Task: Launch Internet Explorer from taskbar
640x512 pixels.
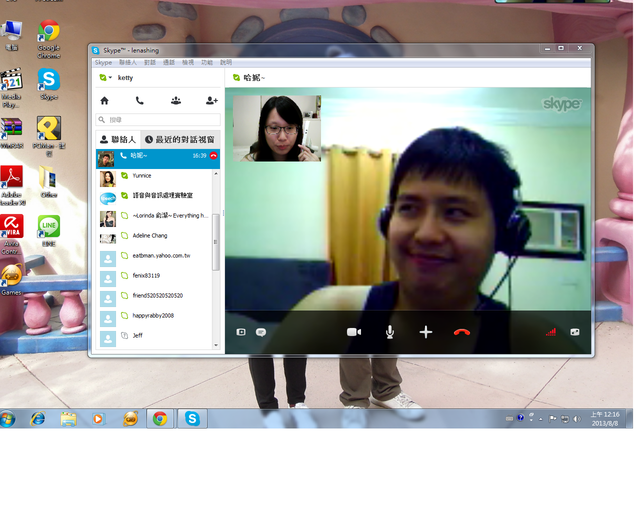Action: coord(38,419)
